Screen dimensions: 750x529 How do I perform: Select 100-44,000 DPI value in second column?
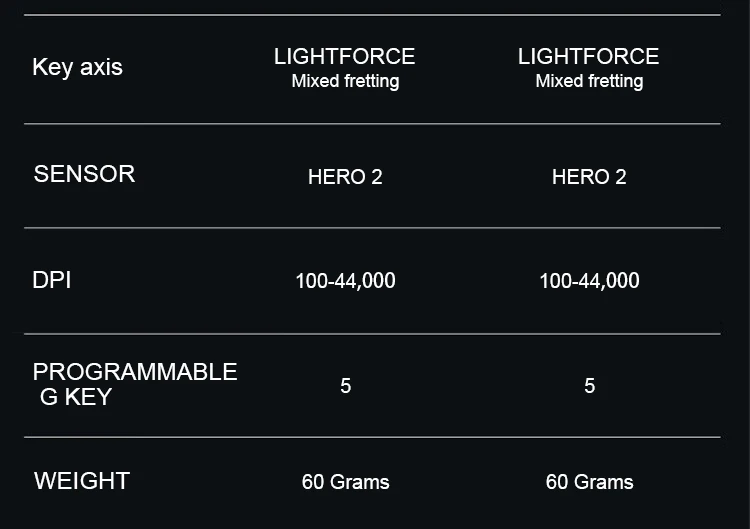(589, 281)
